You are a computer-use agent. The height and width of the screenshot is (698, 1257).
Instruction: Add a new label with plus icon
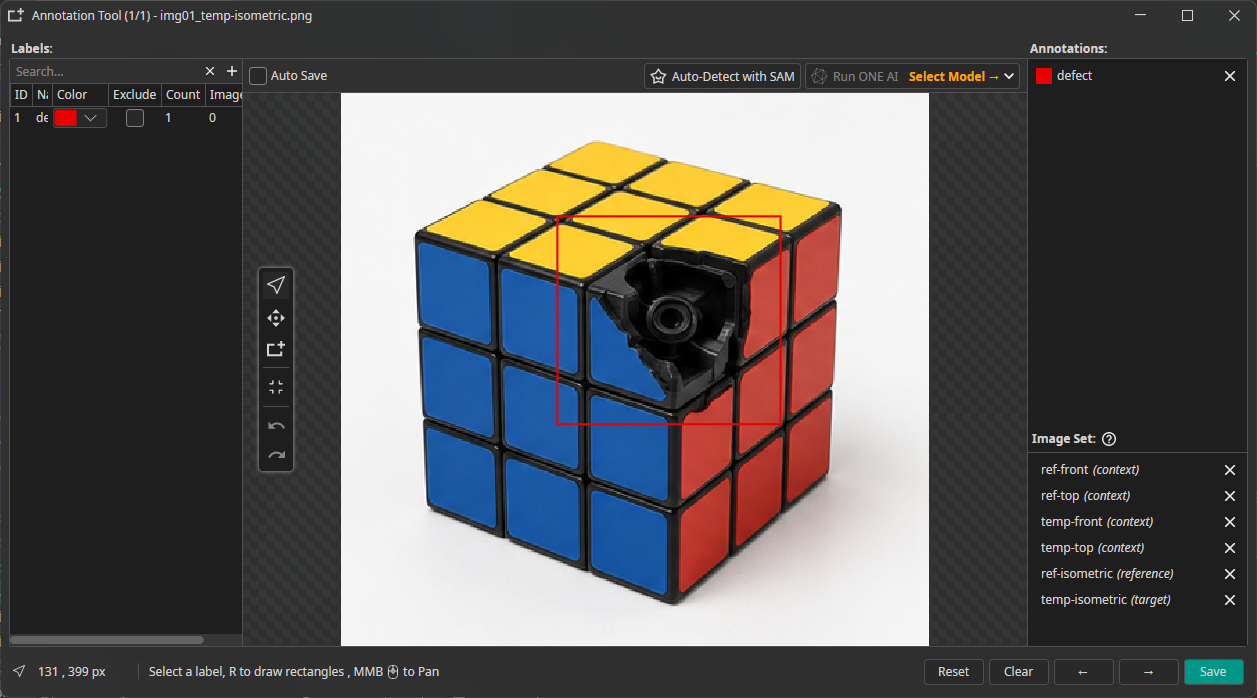click(232, 71)
